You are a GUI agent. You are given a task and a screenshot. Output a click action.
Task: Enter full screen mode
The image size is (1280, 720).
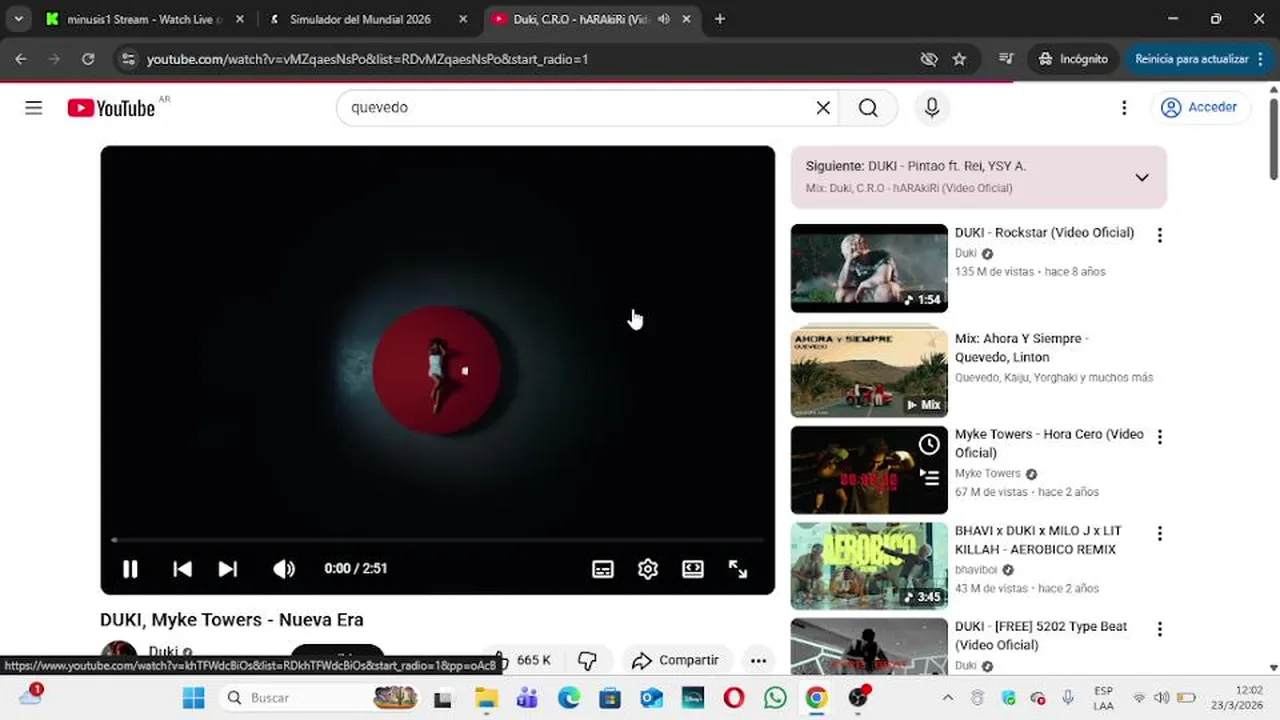(x=738, y=569)
